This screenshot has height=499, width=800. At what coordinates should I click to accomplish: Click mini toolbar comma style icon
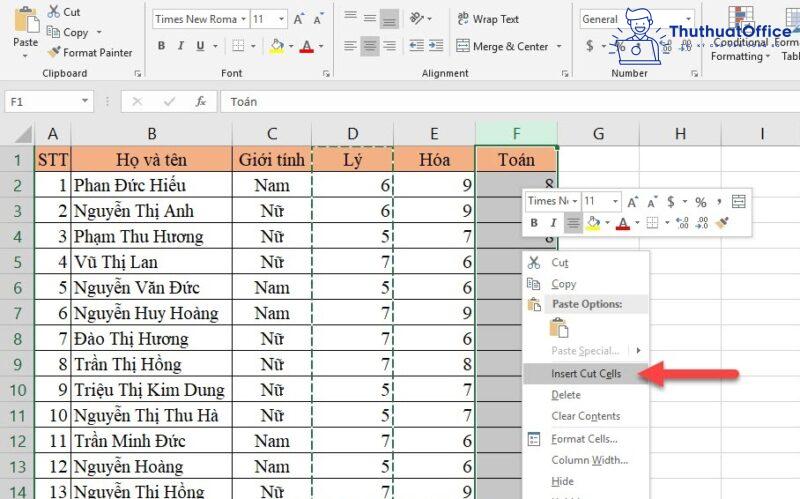point(719,202)
